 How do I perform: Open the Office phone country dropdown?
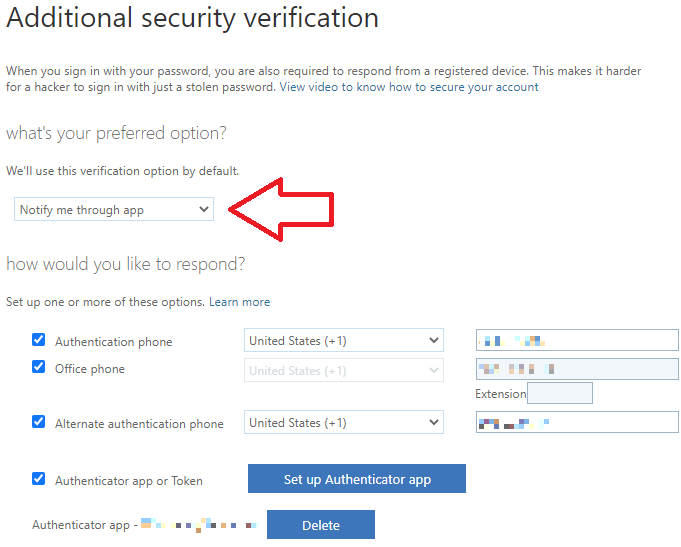tap(343, 371)
